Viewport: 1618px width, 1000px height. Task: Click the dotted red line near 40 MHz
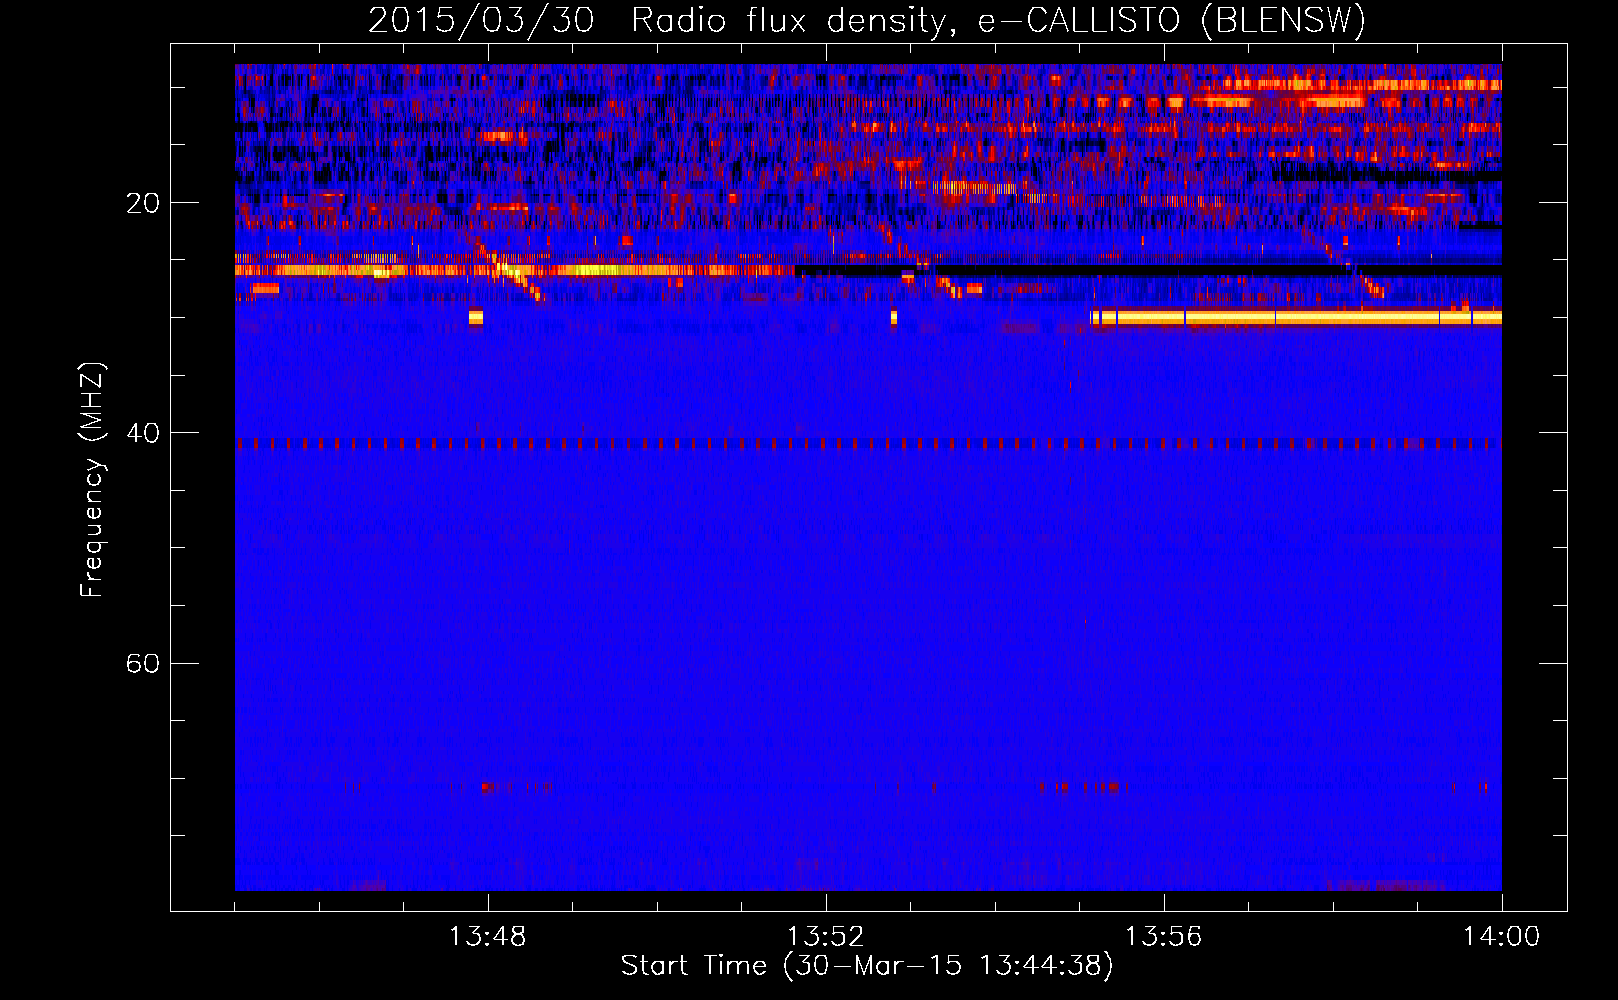pyautogui.click(x=868, y=443)
